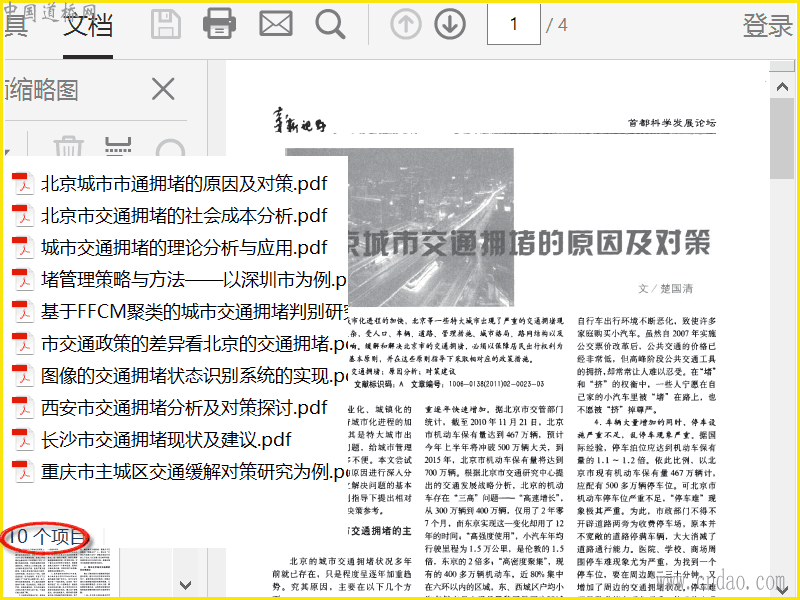Switch to the 文档 tab
800x600 pixels.
point(88,26)
